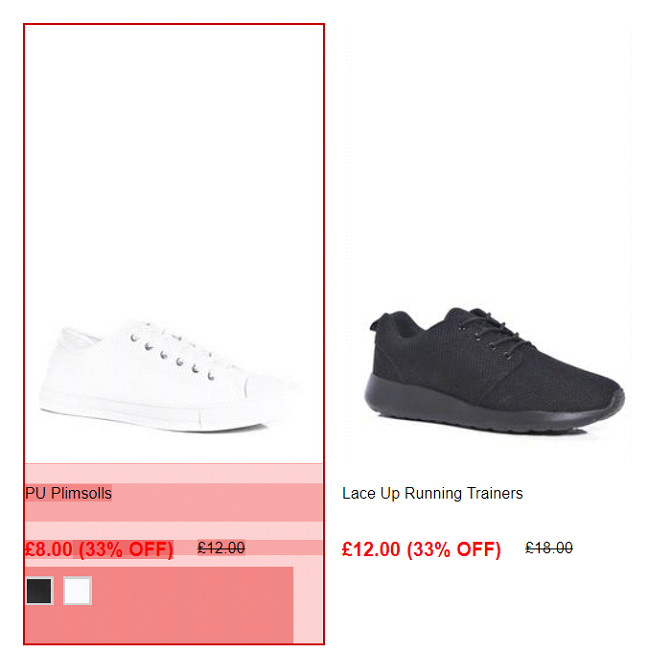
Task: Click the crossed-out £18.00 original price
Action: coord(549,548)
